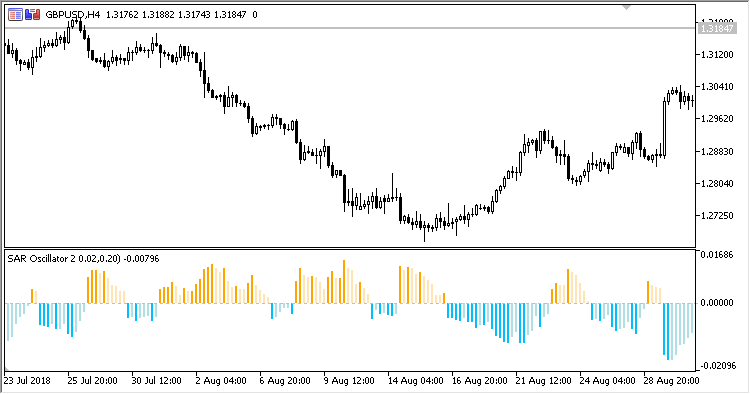Click the 2 Aug 04:00 time label
750x394 pixels.
[221, 381]
